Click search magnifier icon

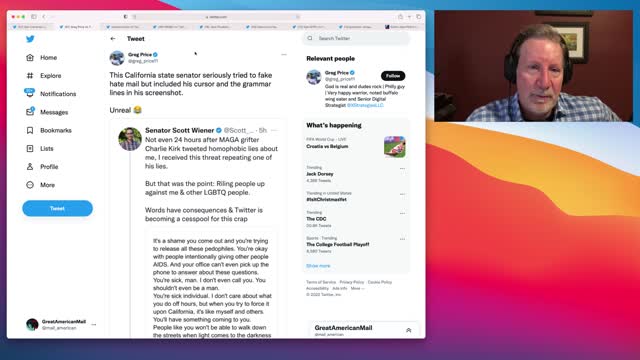tap(310, 38)
